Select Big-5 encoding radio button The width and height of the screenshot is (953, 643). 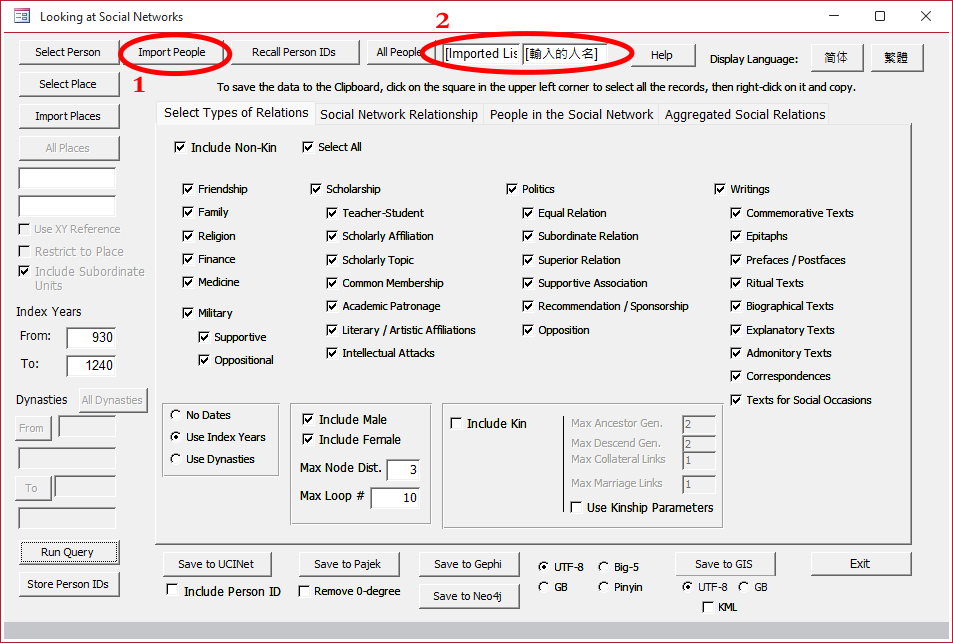(x=604, y=566)
